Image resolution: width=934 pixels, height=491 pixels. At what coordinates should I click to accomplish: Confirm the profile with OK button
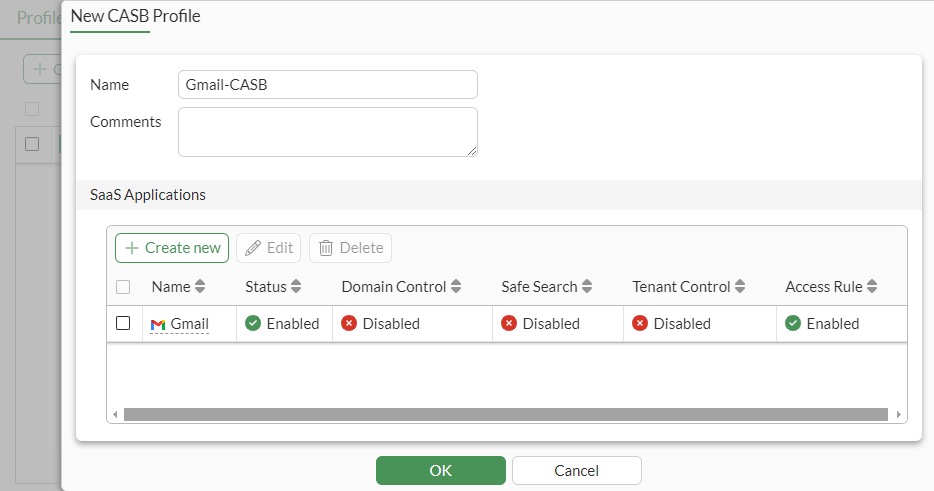[440, 470]
